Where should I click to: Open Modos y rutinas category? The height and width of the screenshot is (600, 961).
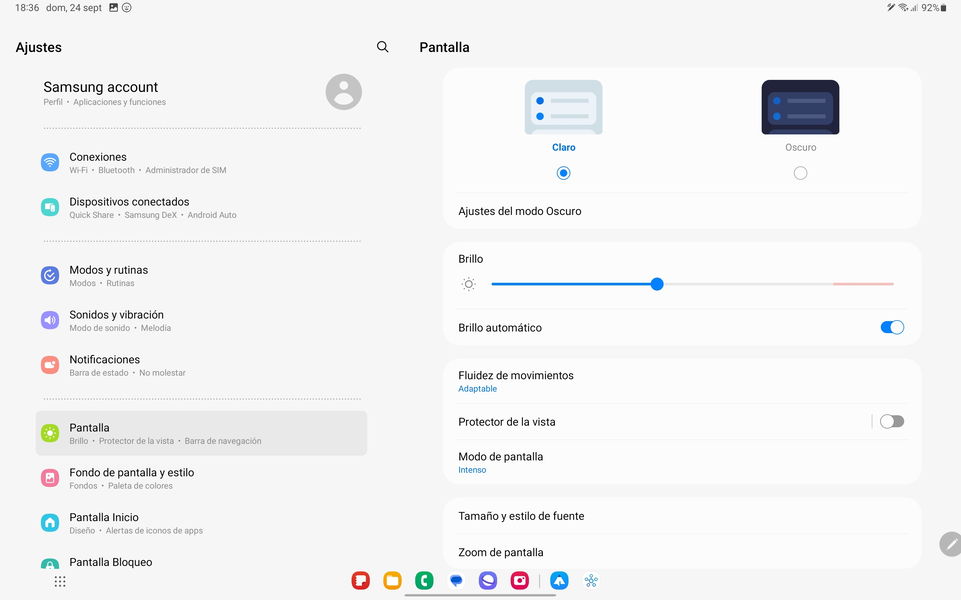[201, 275]
